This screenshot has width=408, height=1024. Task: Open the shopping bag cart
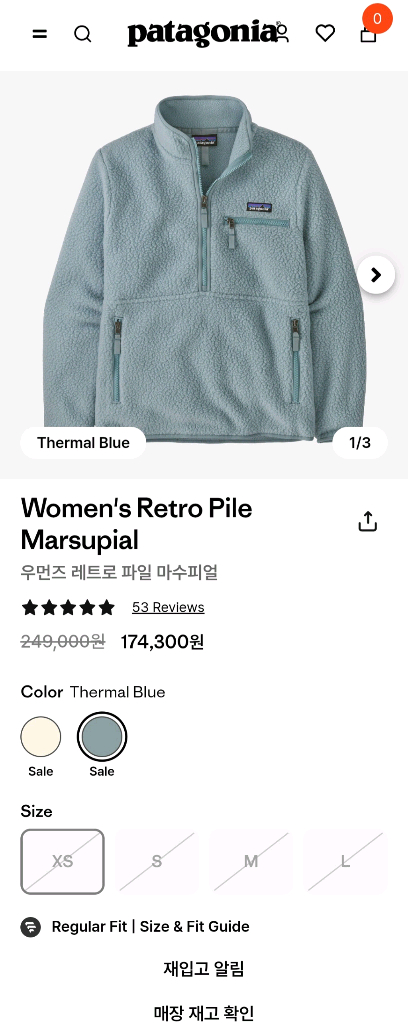pyautogui.click(x=369, y=33)
